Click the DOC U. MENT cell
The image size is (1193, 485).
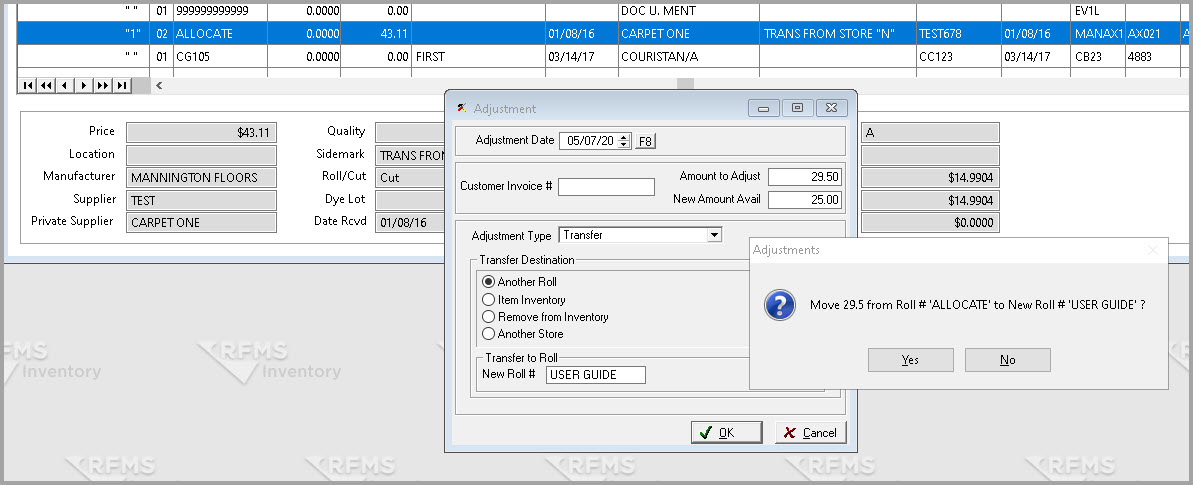click(688, 11)
